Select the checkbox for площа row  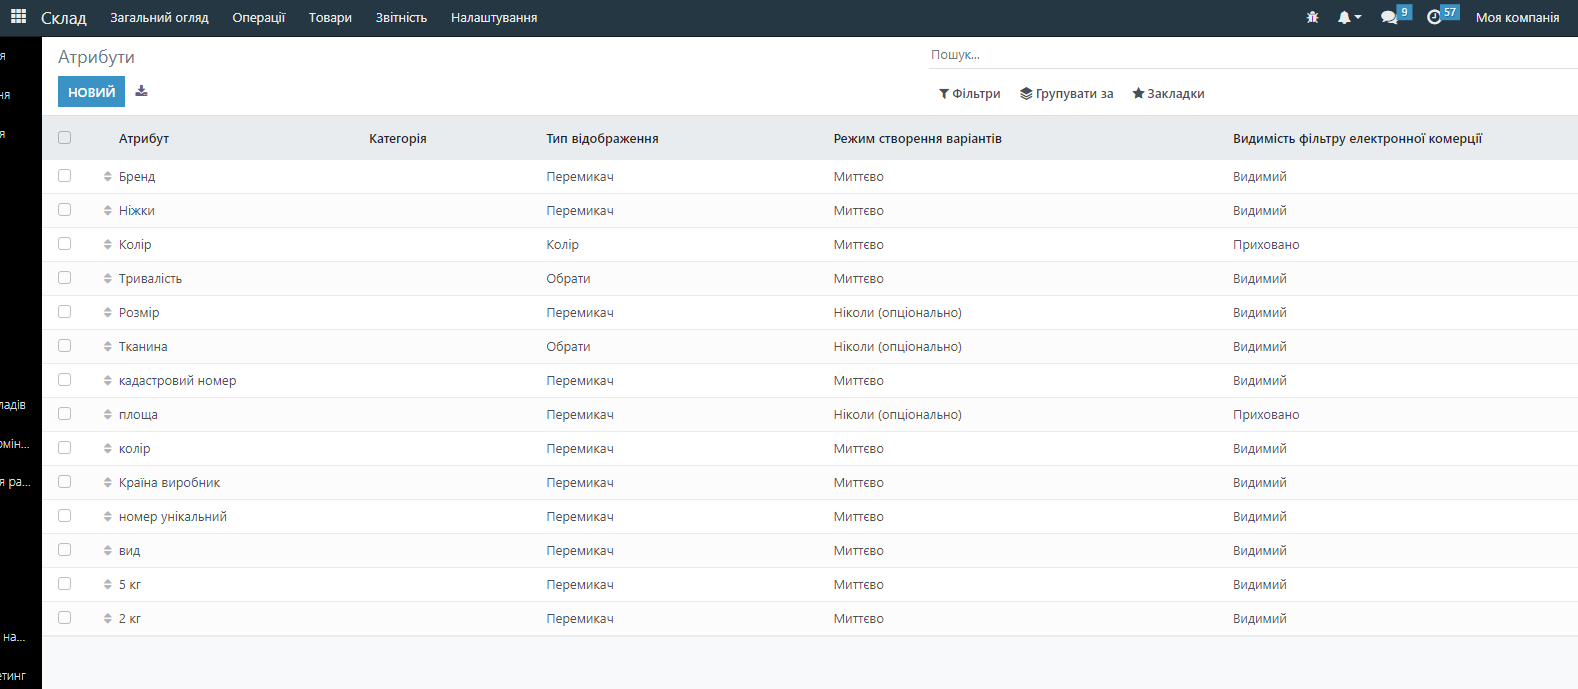[x=65, y=414]
